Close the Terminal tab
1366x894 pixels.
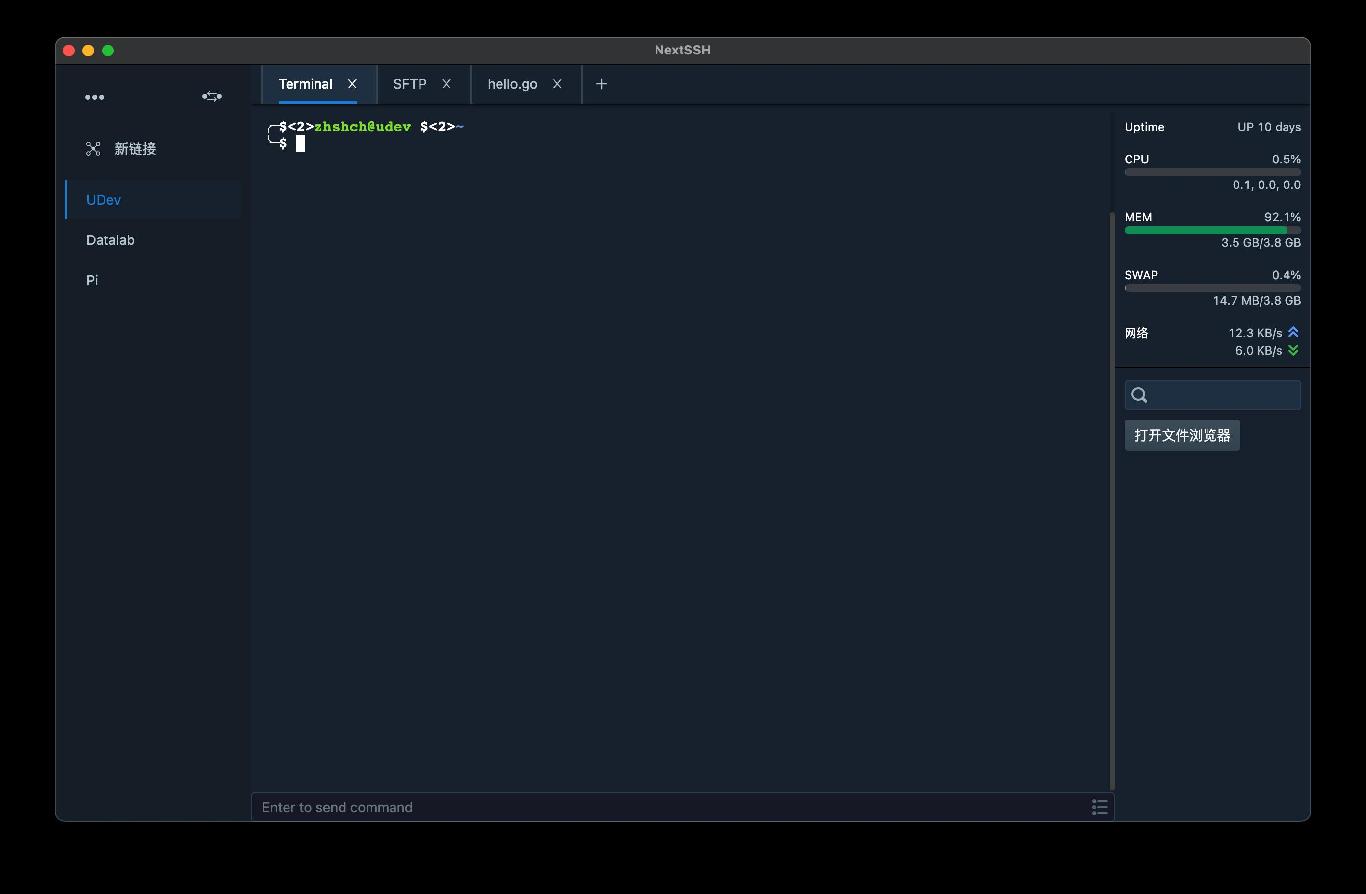point(352,84)
